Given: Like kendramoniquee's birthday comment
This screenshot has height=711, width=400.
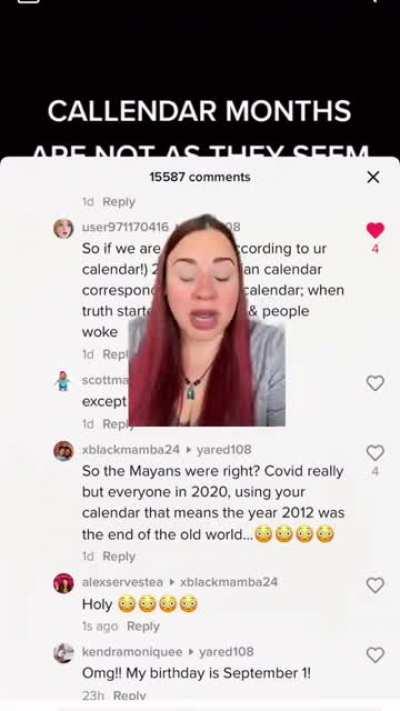Looking at the screenshot, I should point(375,655).
